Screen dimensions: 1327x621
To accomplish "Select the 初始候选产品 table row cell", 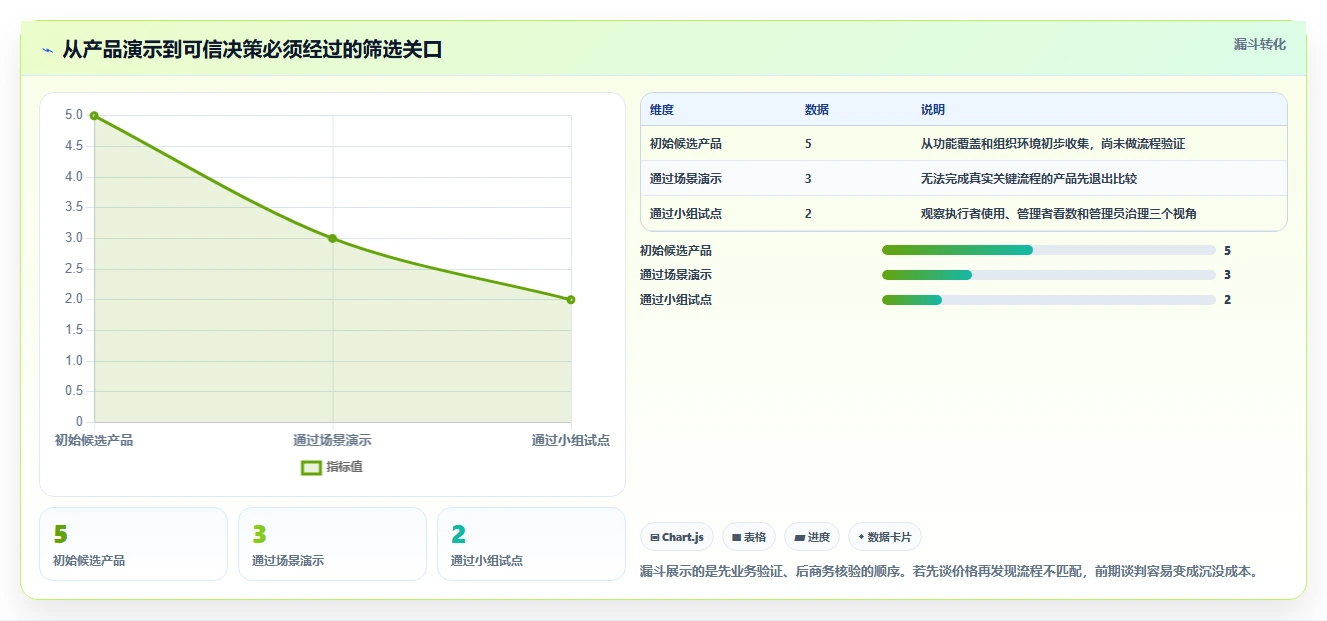I will click(x=686, y=144).
